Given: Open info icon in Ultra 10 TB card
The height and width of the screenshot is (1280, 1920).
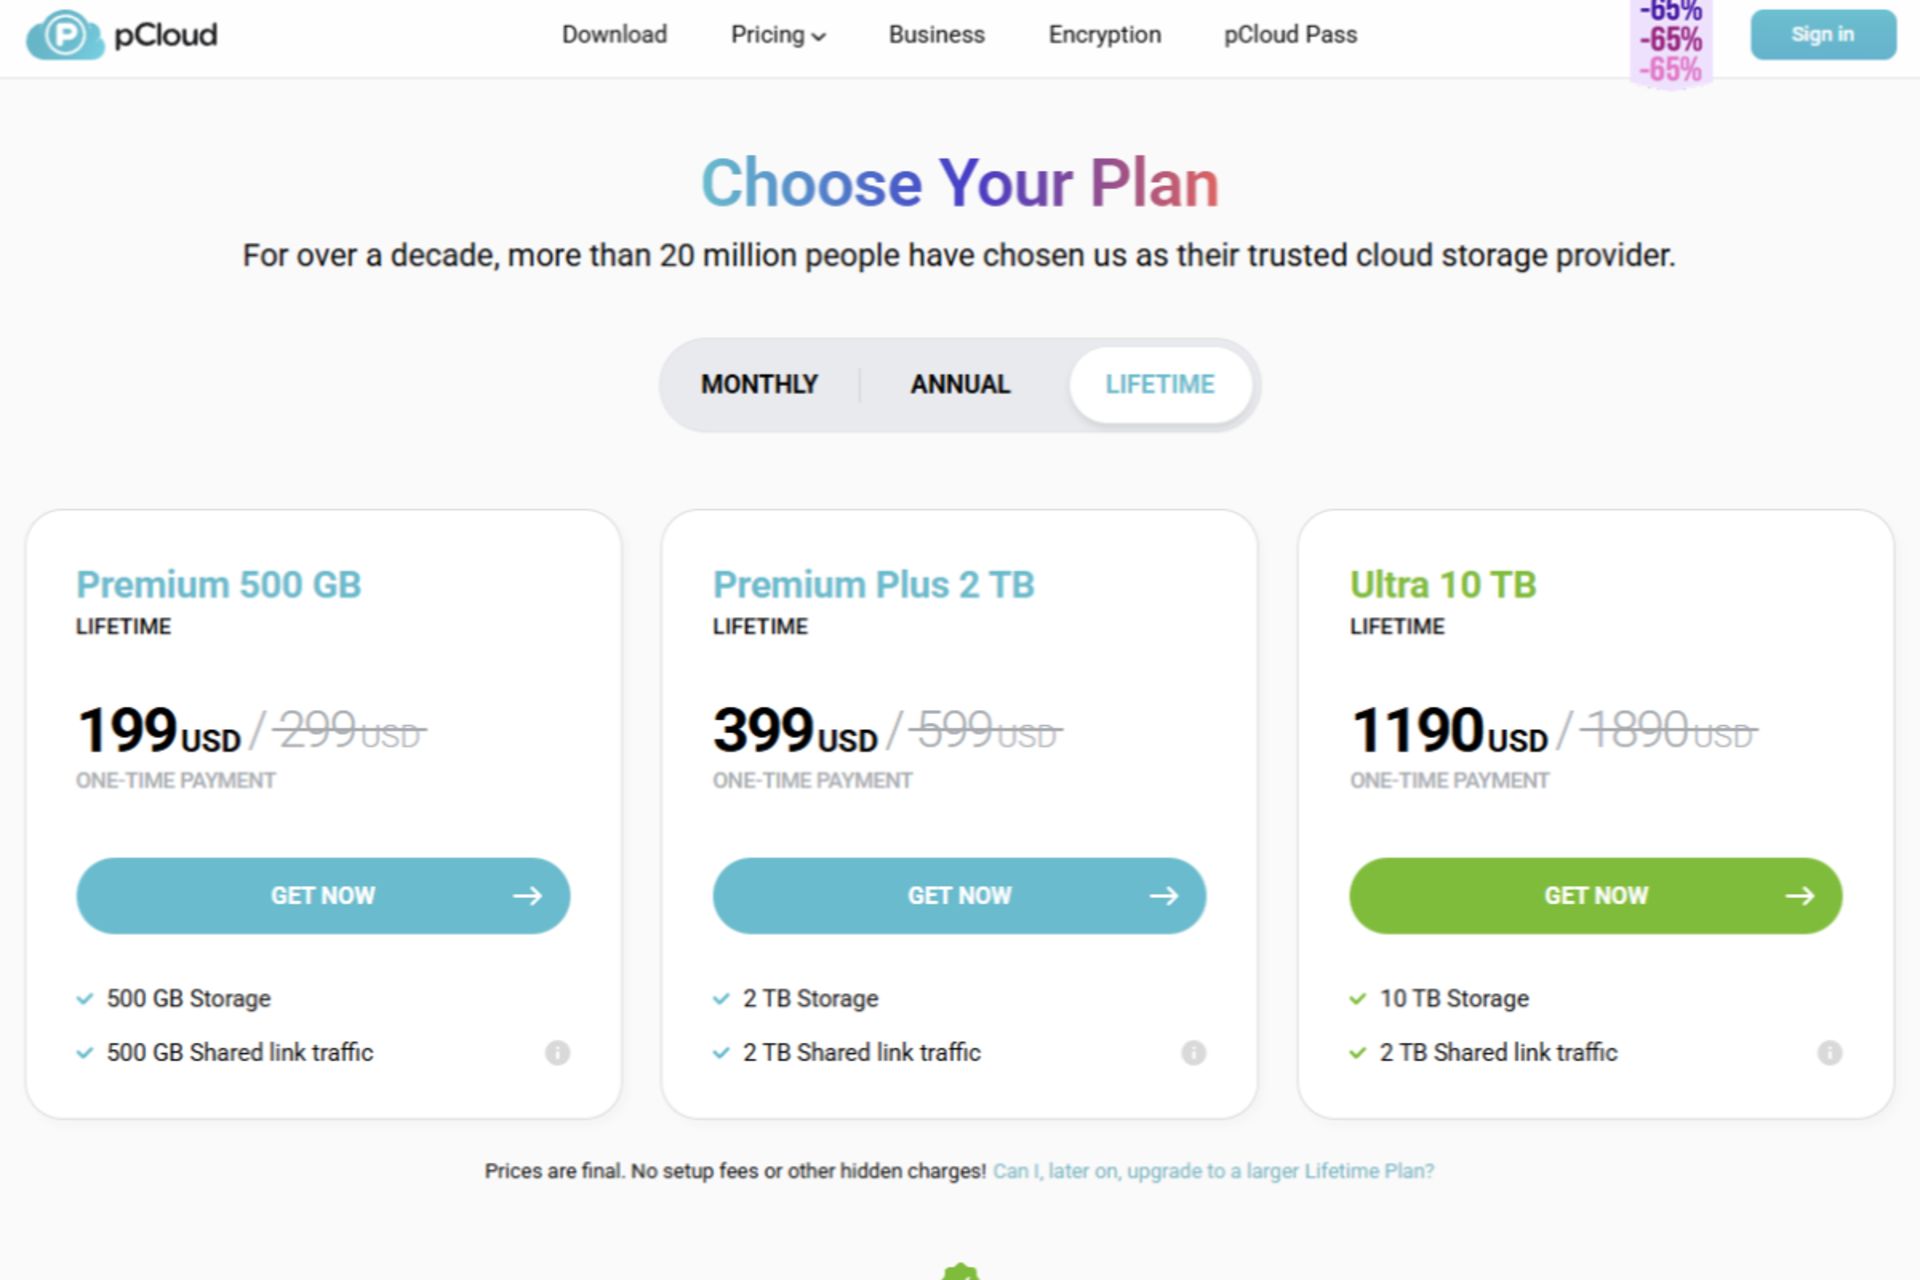Looking at the screenshot, I should [x=1829, y=1052].
